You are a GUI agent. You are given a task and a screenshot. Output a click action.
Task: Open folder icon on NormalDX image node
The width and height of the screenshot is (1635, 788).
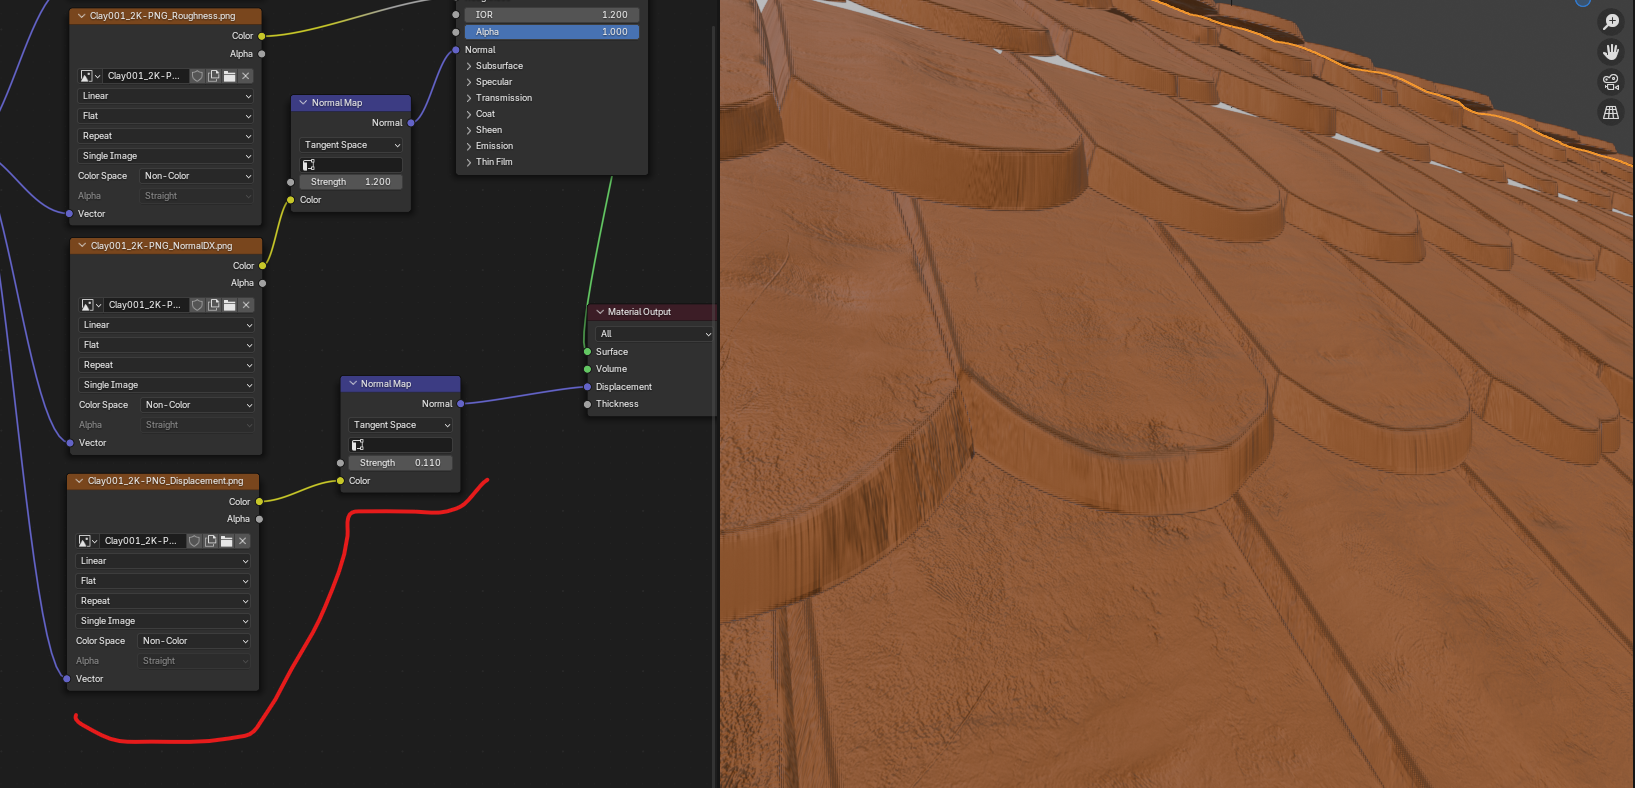(x=230, y=305)
